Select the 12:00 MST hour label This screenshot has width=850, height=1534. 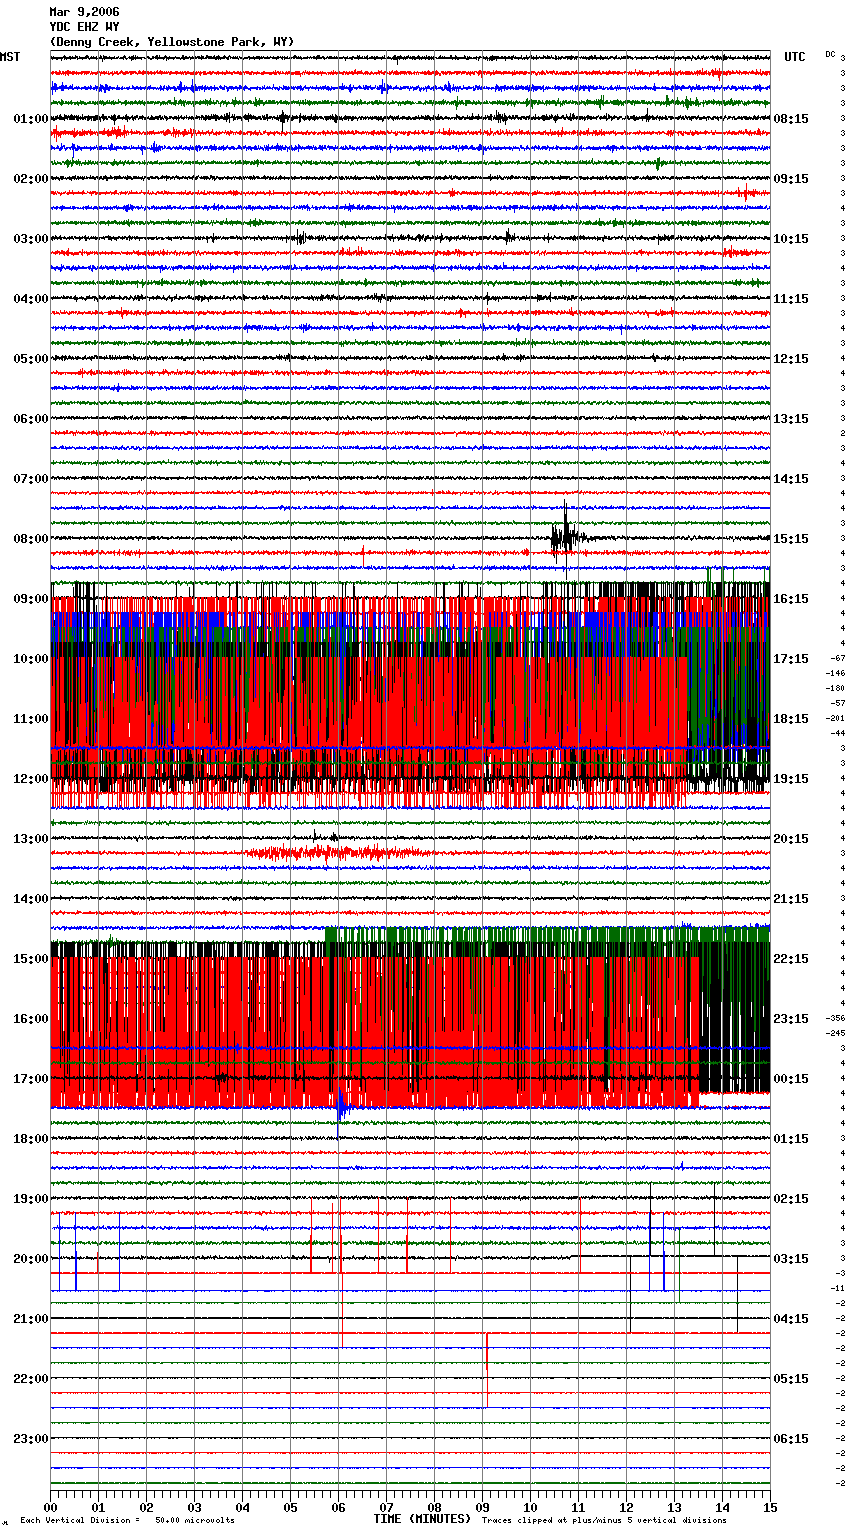[x=31, y=779]
